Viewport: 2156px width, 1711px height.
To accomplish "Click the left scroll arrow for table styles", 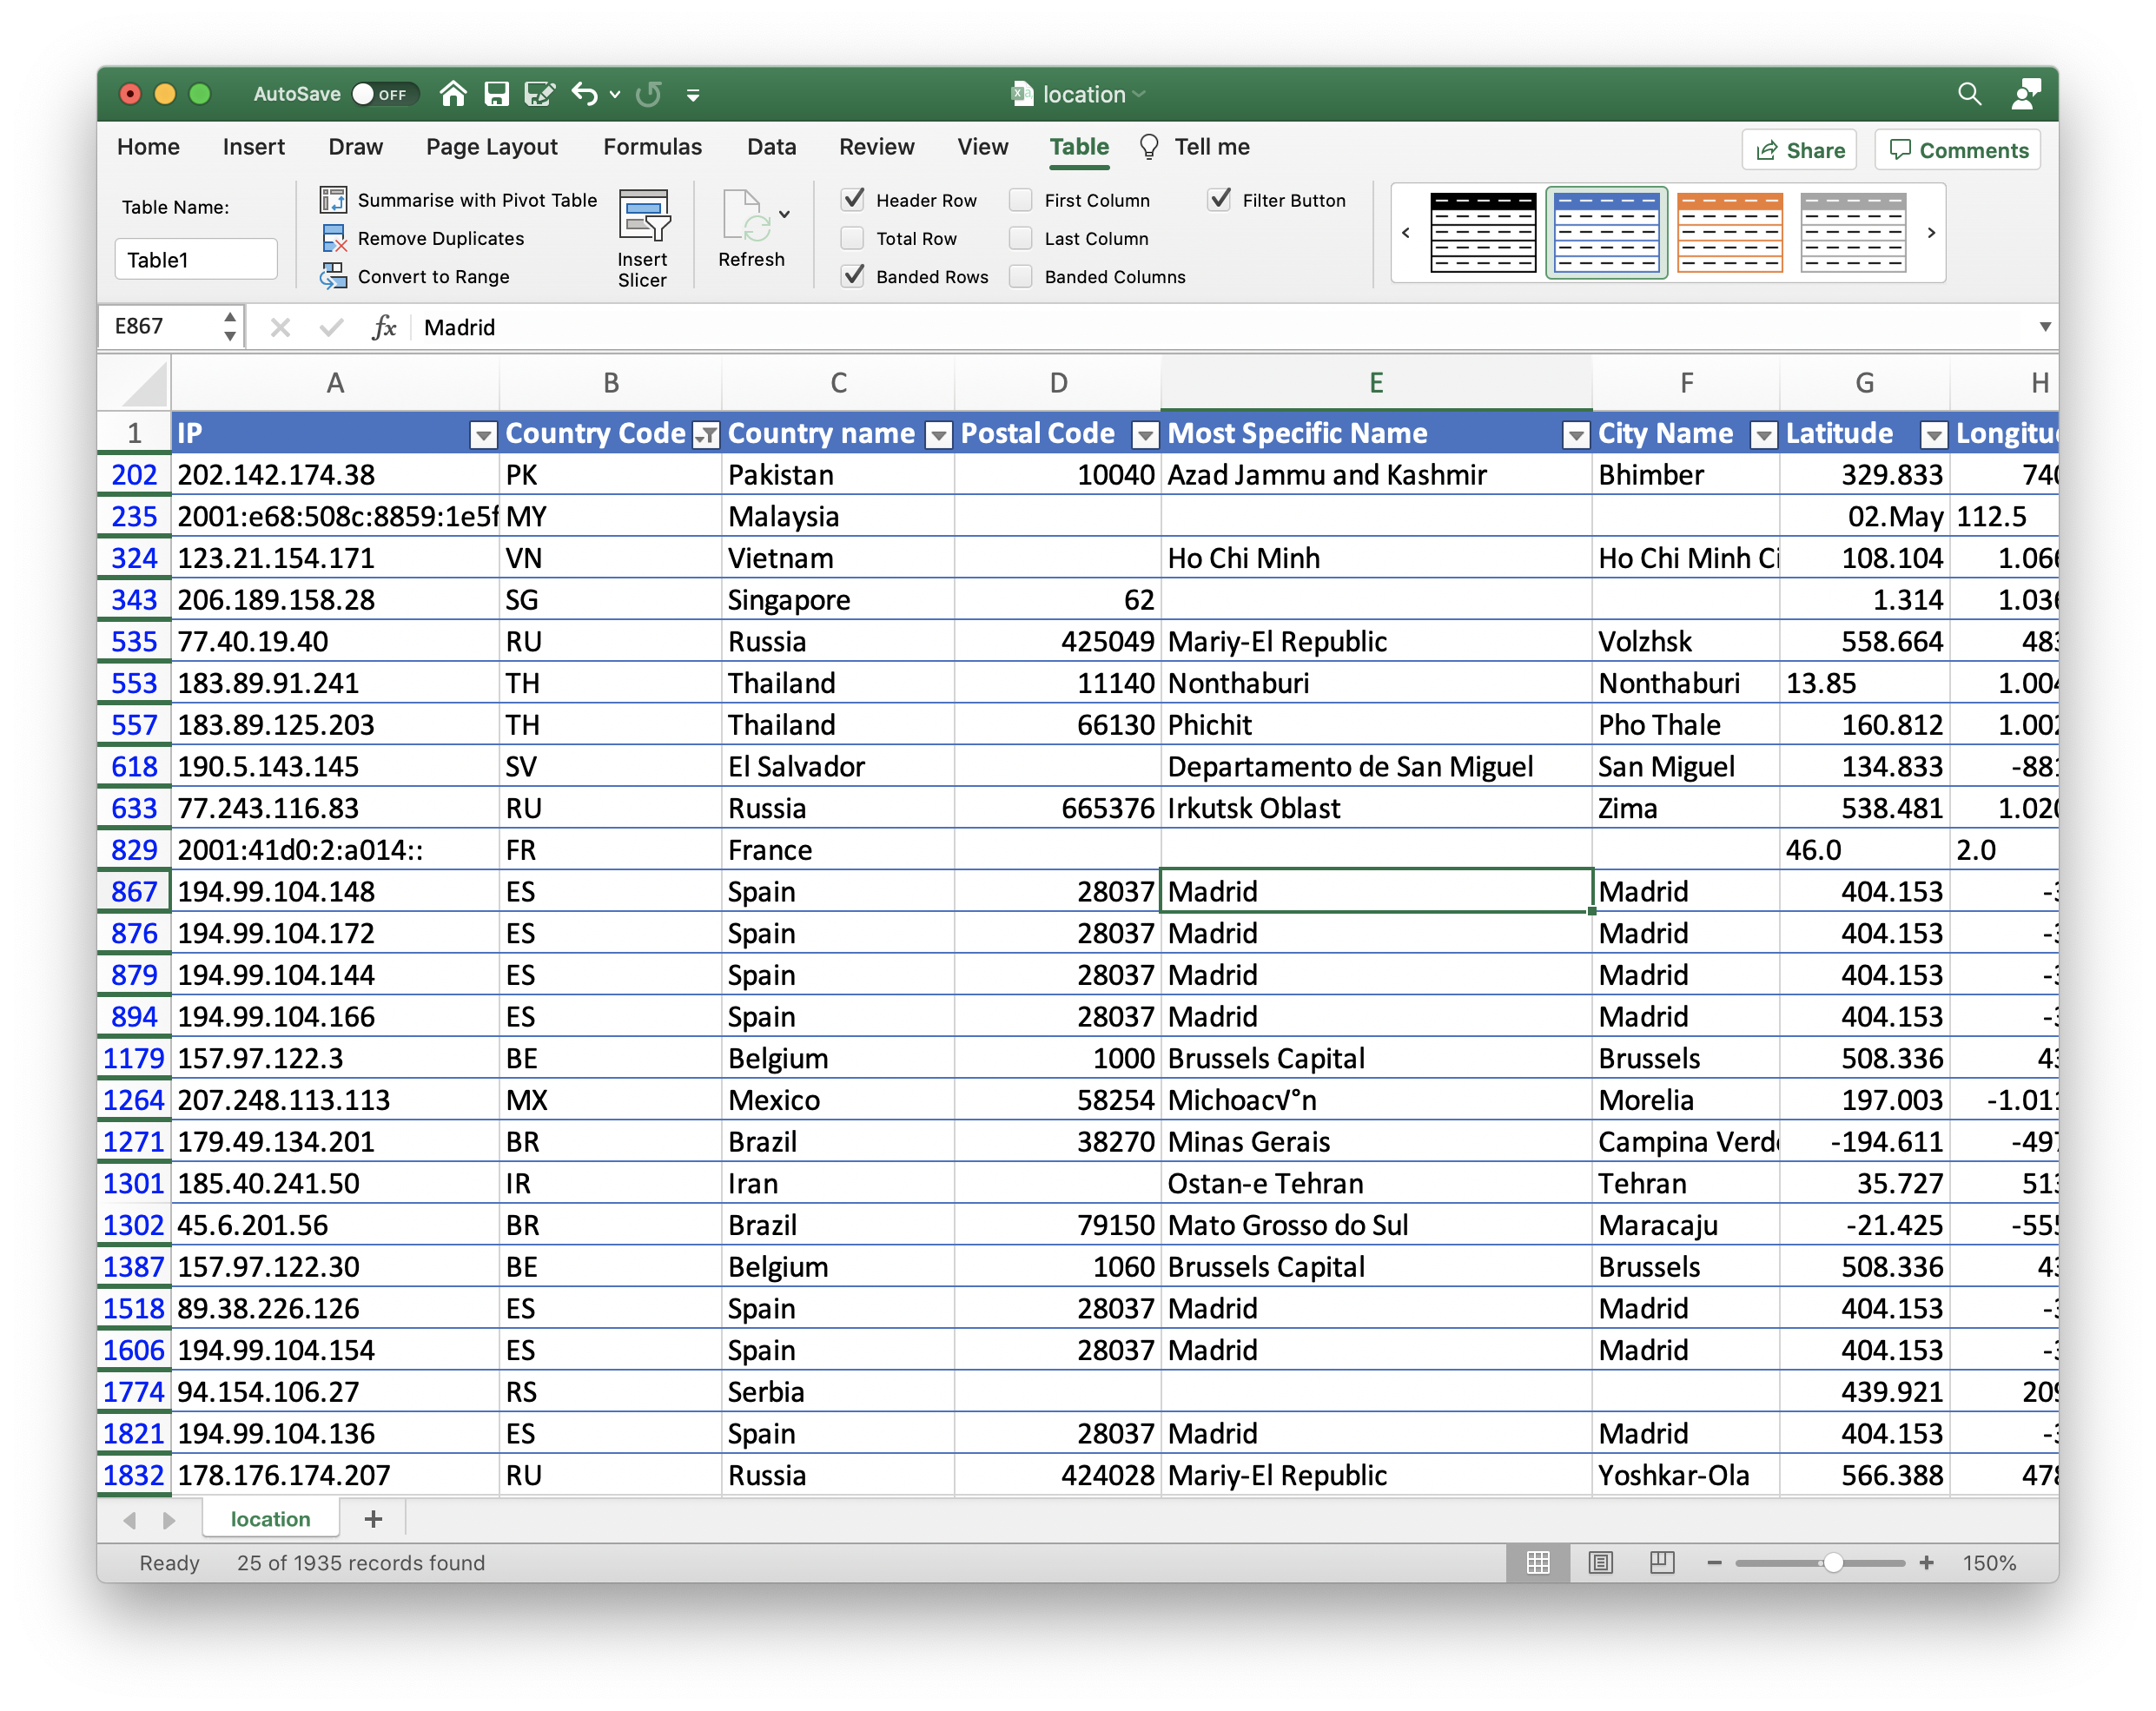I will point(1407,235).
